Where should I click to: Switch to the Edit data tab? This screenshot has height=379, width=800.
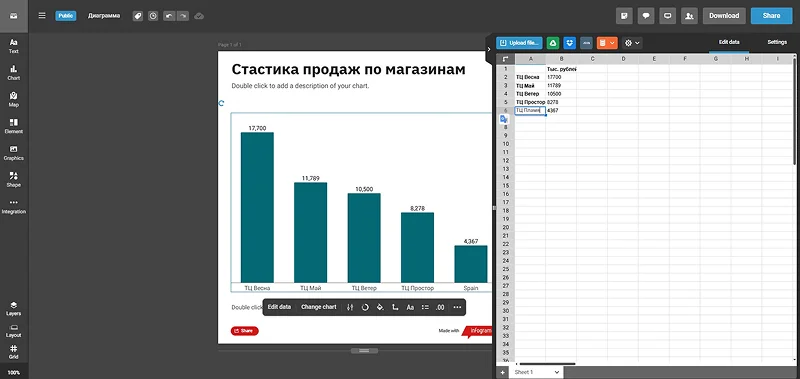coord(729,42)
